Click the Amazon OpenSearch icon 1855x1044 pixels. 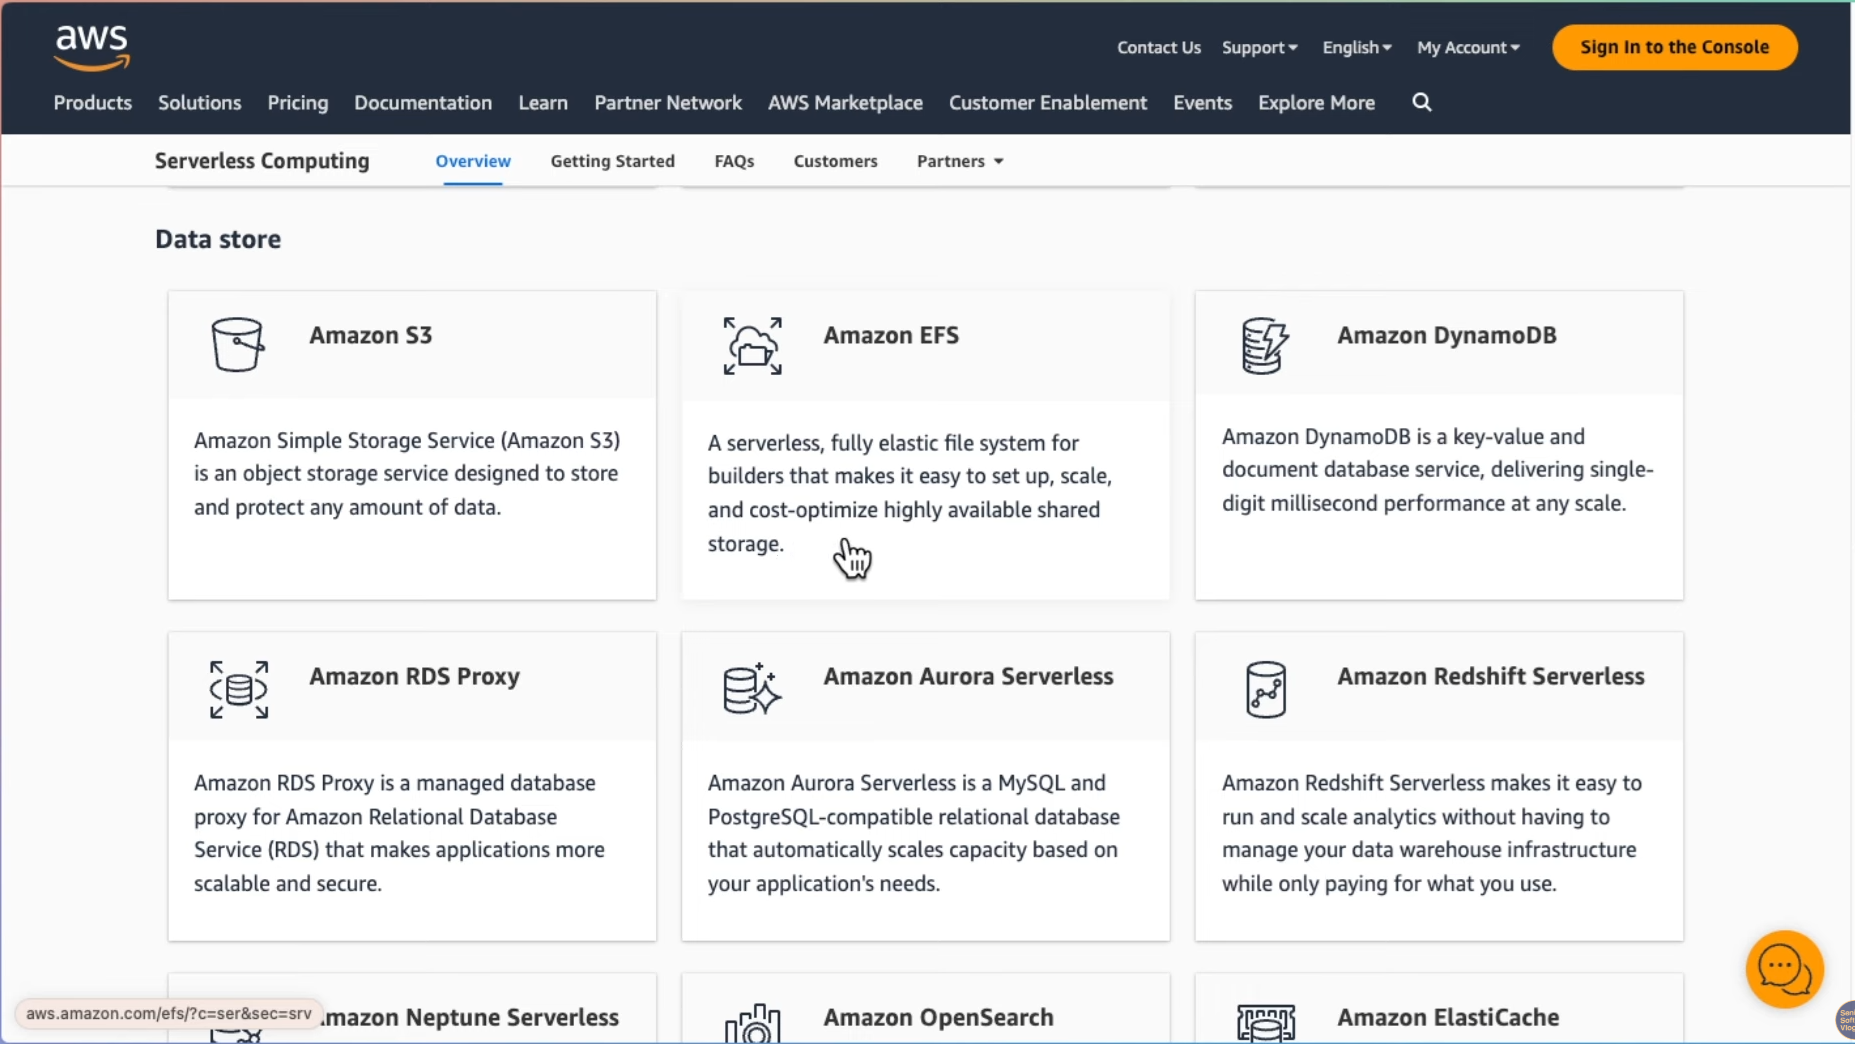click(x=752, y=1024)
